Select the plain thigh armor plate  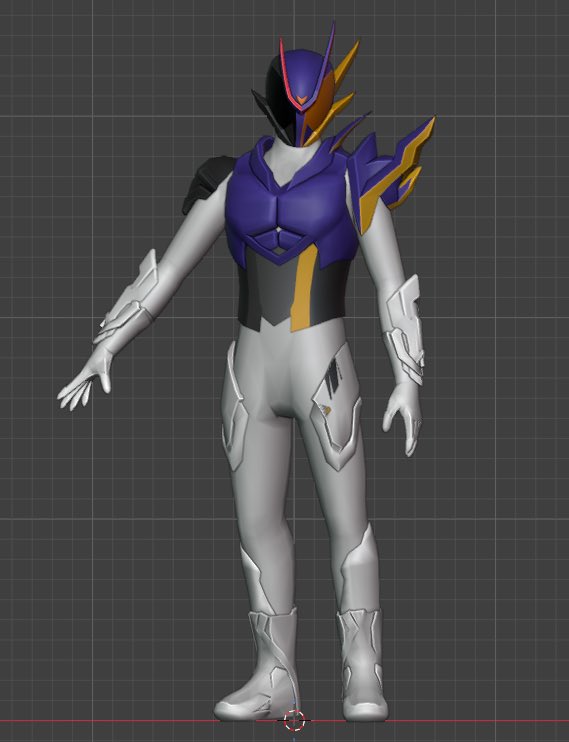pyautogui.click(x=234, y=407)
